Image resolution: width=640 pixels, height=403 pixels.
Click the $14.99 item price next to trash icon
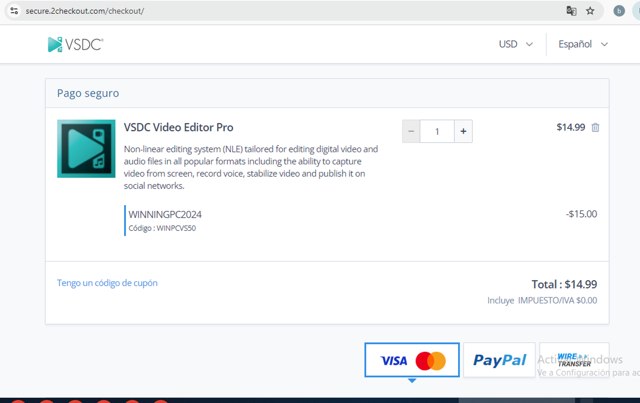571,127
